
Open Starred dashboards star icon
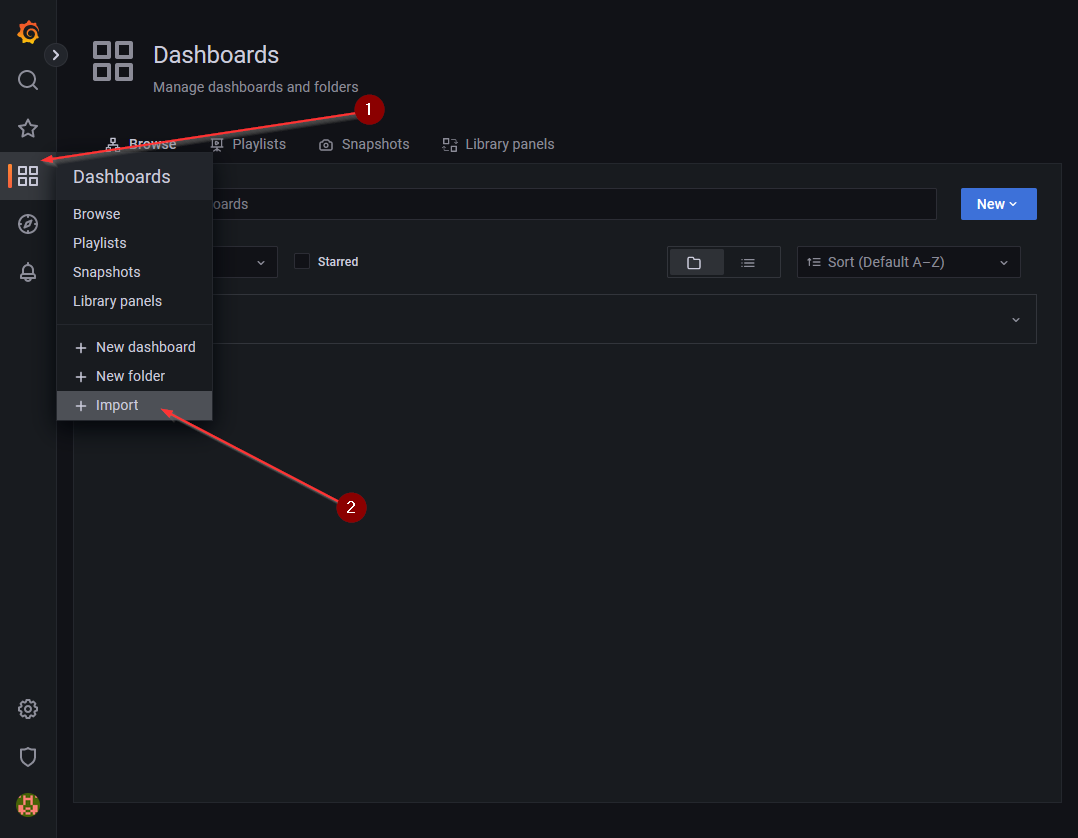pos(28,128)
